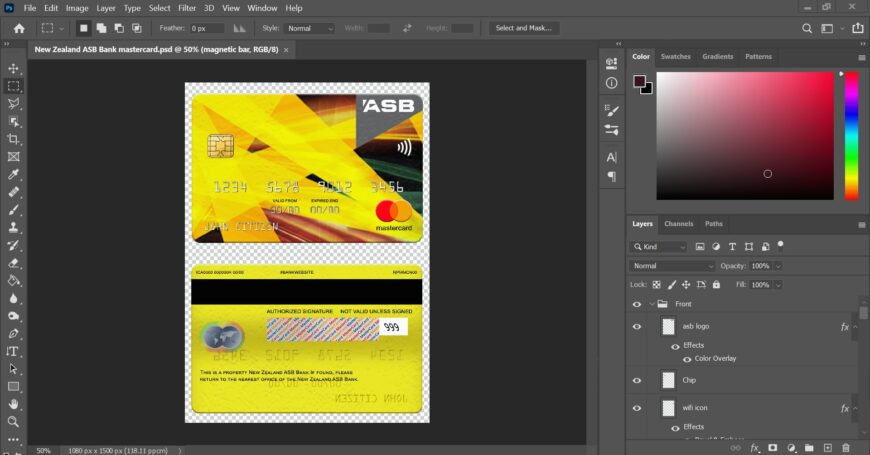The image size is (870, 455).
Task: Select the Object Selection tool
Action: [x=13, y=122]
